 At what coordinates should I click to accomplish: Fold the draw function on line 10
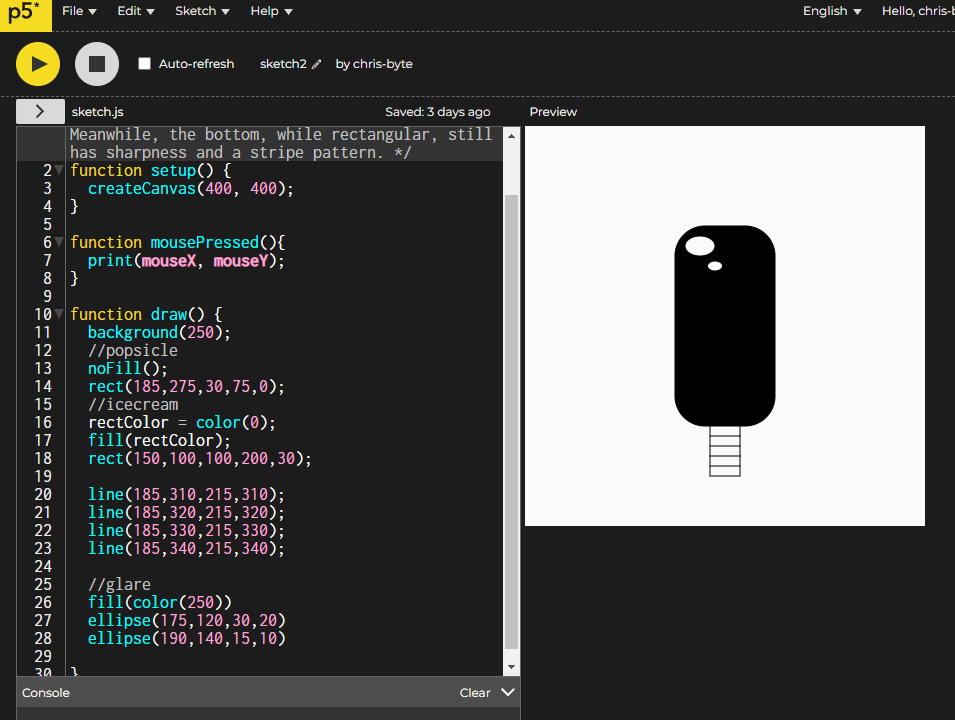(59, 314)
